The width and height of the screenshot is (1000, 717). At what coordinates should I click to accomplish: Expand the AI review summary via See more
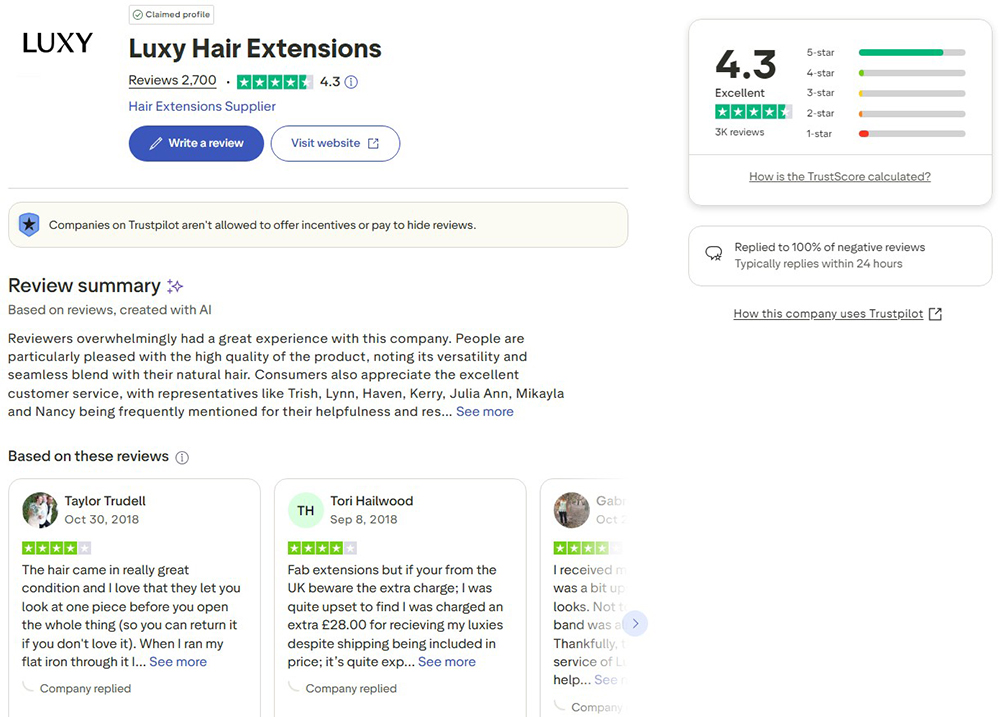point(485,411)
